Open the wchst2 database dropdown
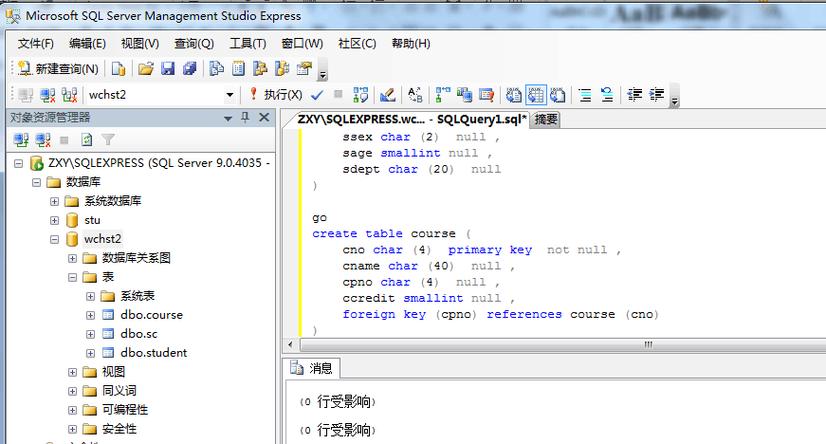The width and height of the screenshot is (826, 444). click(229, 95)
